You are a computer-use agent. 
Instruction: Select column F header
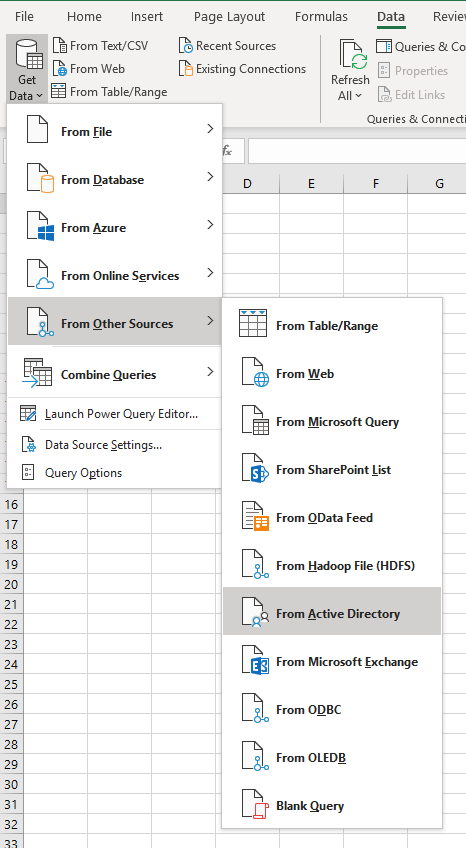[376, 184]
